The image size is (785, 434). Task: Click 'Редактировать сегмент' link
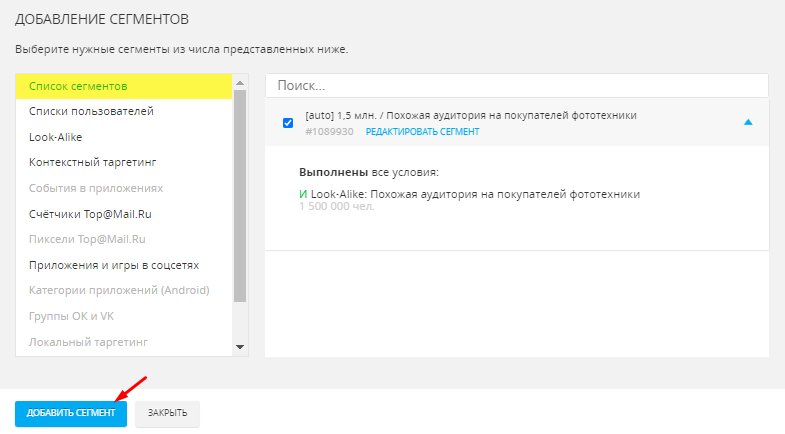click(x=422, y=132)
